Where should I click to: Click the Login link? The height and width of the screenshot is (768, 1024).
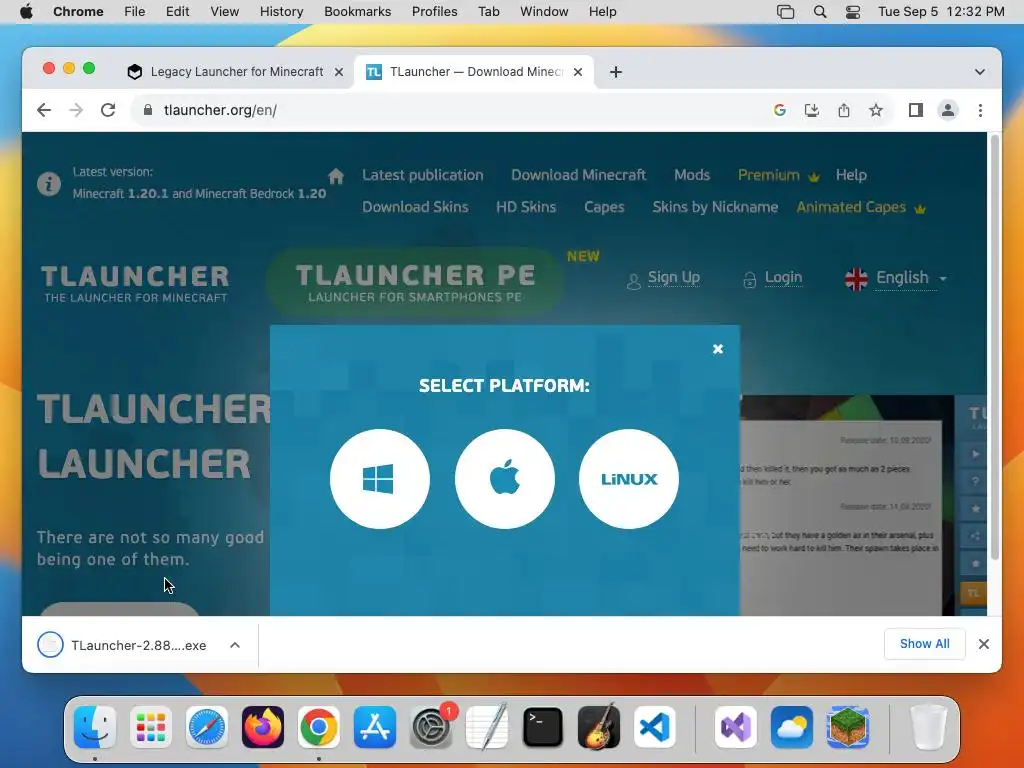[x=783, y=278]
